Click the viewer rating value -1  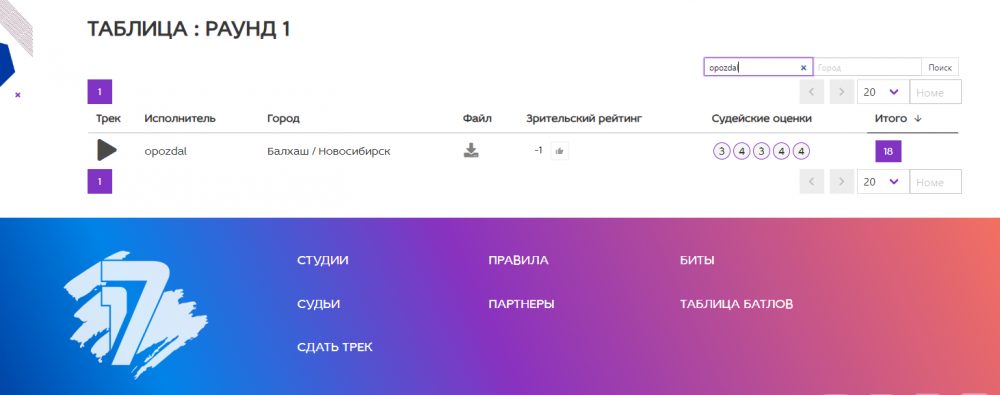click(x=538, y=150)
